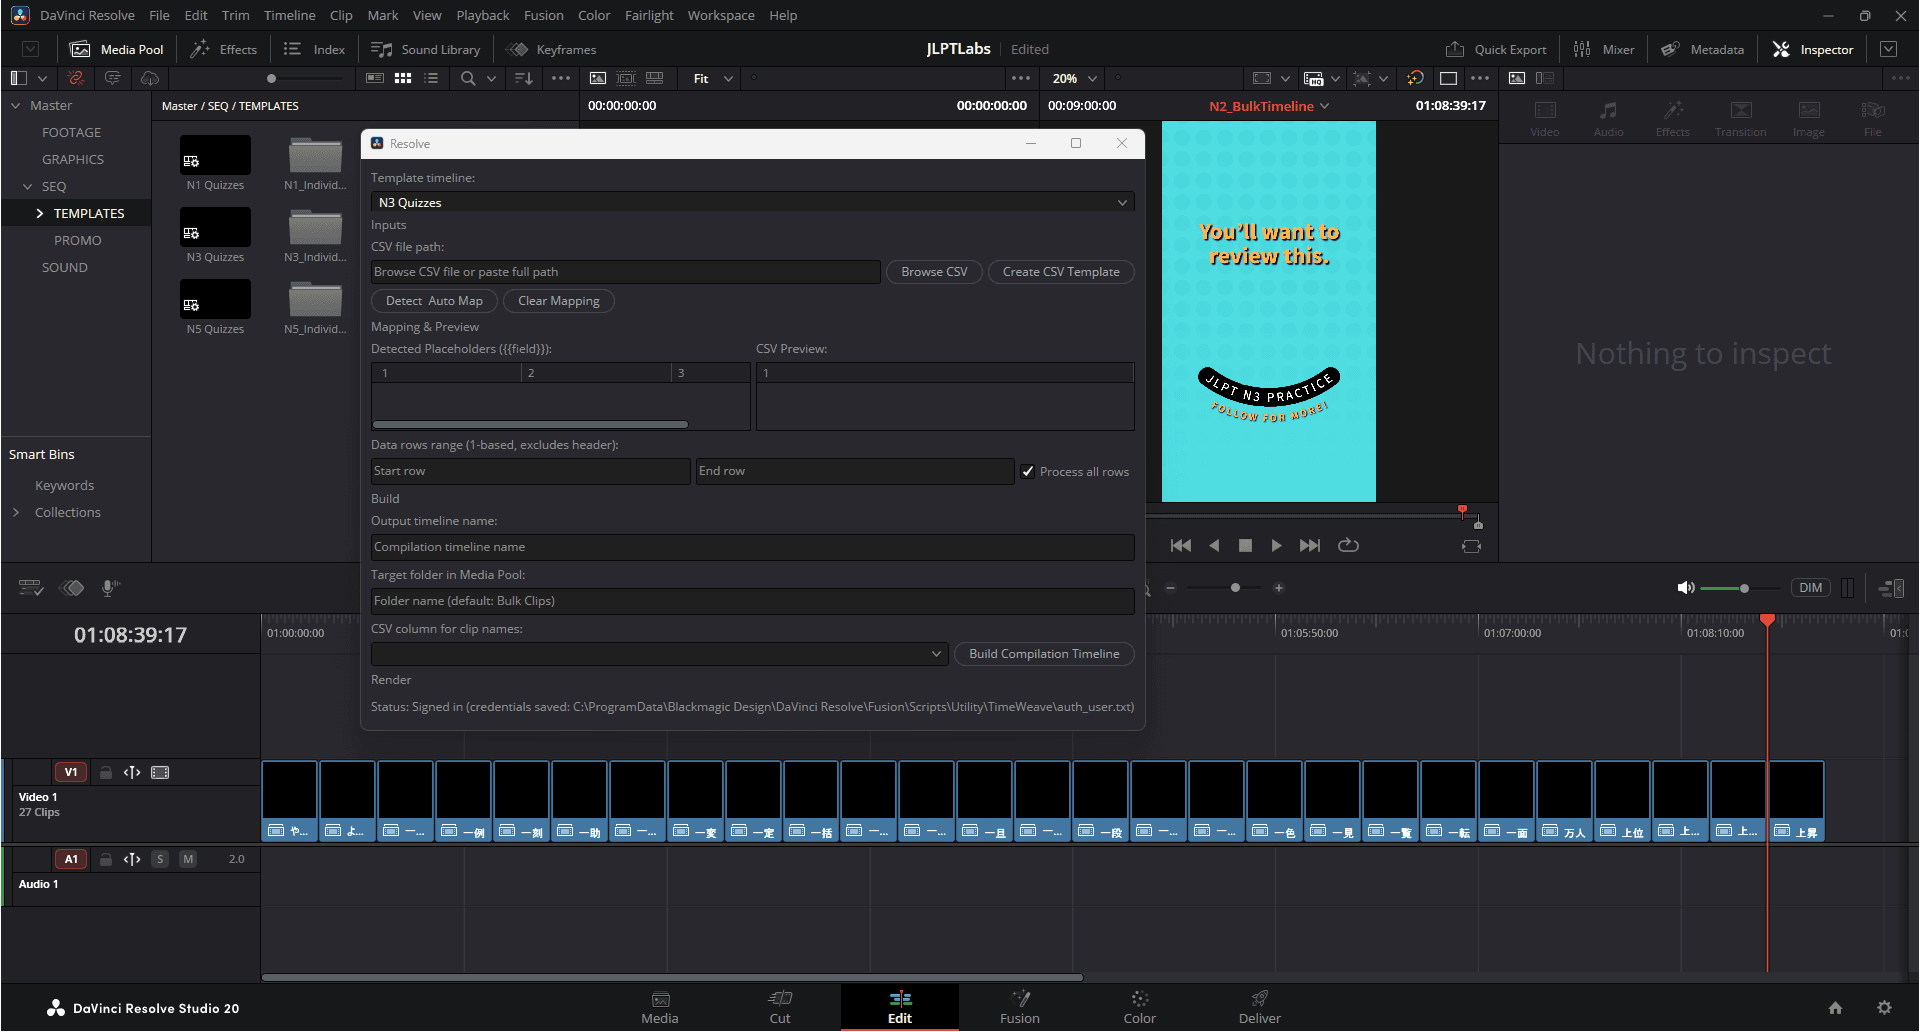This screenshot has height=1032, width=1920.
Task: Switch to the Fusion page
Action: 1019,1006
